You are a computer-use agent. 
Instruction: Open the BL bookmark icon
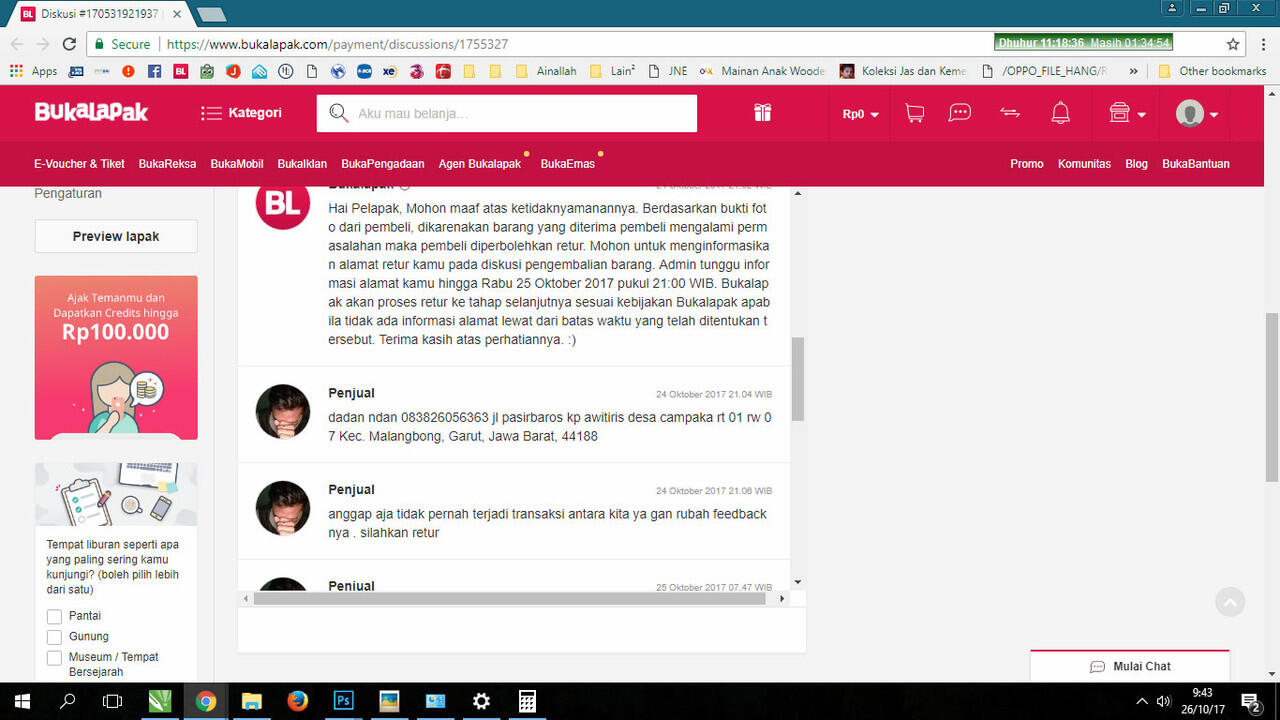pyautogui.click(x=180, y=71)
